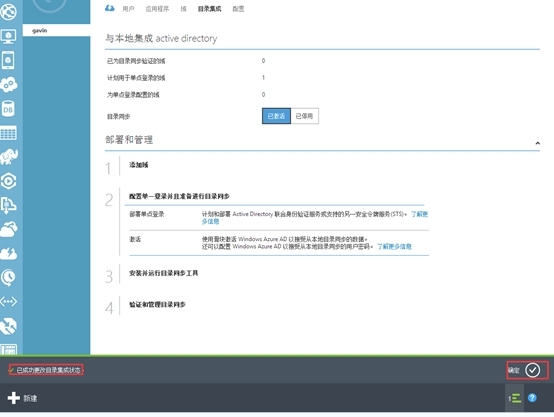
Task: Open the Mobile Services phone icon
Action: 8,60
